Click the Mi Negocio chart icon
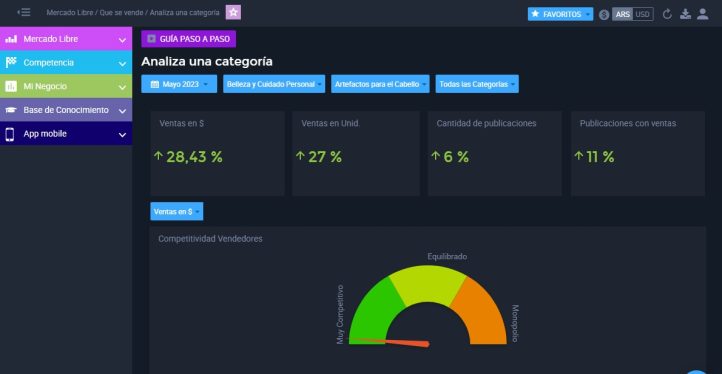The width and height of the screenshot is (722, 374). 11,86
